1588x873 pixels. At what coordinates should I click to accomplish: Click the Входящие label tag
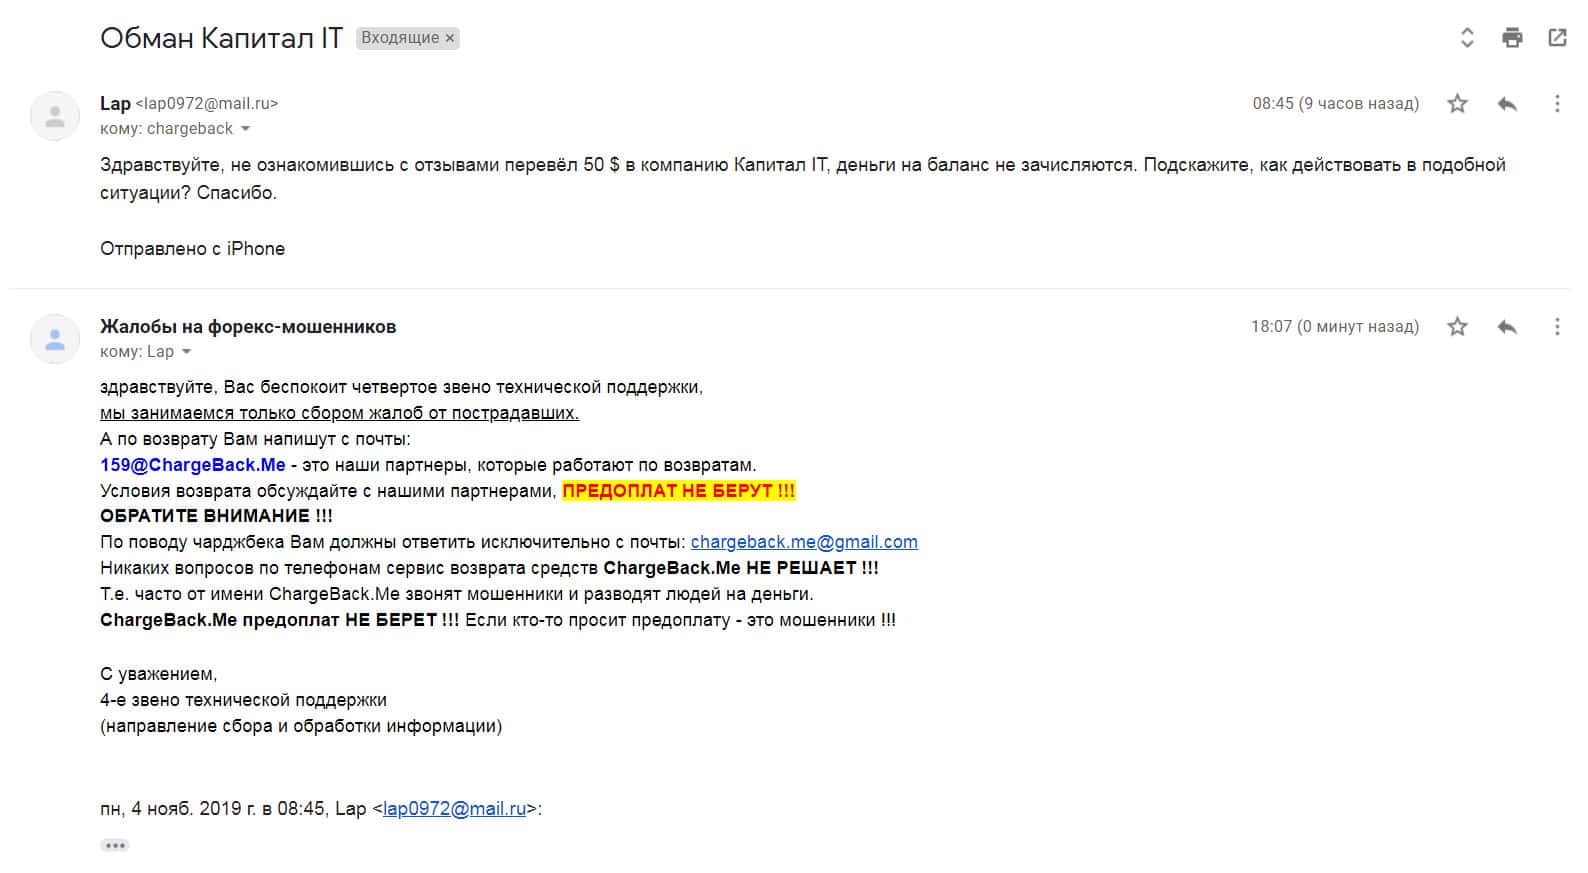pyautogui.click(x=400, y=38)
